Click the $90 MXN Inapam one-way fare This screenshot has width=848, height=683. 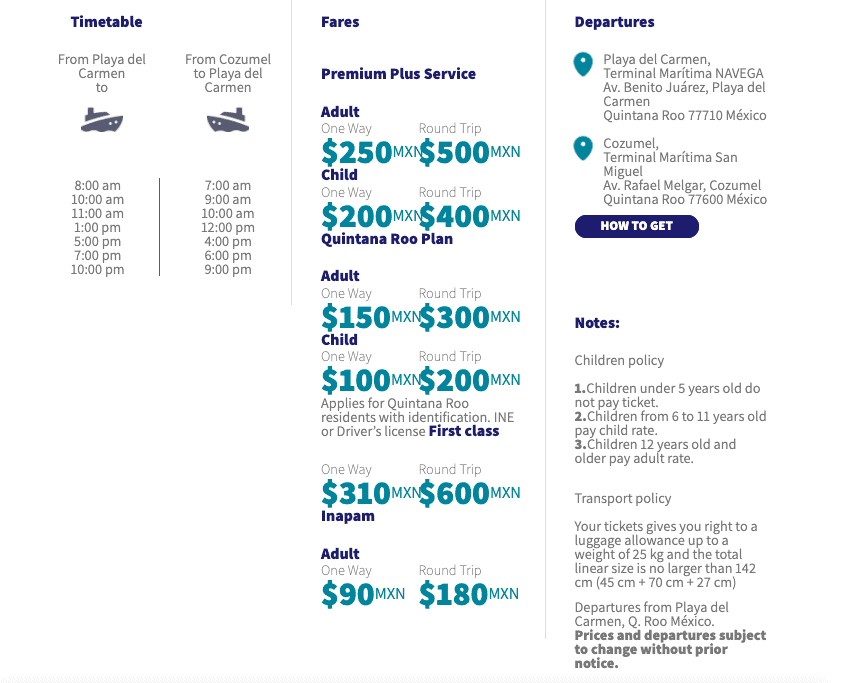(x=362, y=594)
